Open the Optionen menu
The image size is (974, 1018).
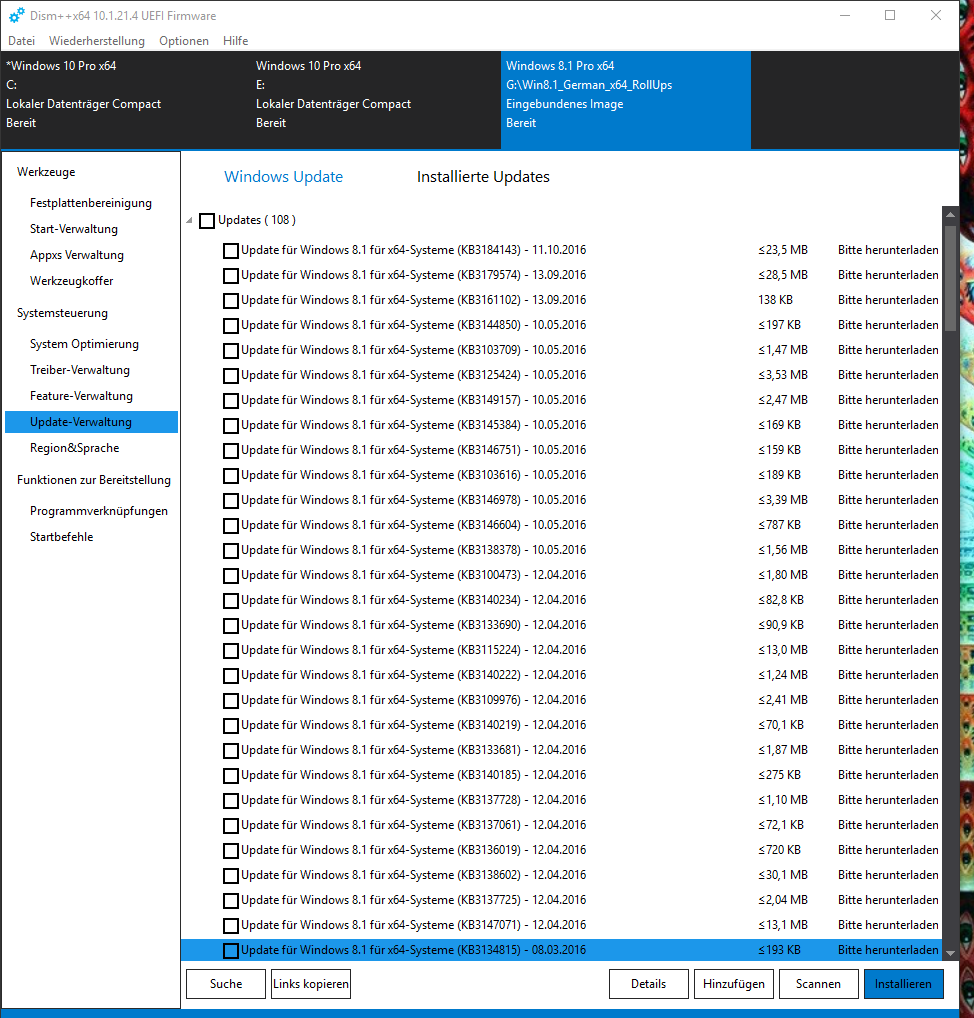pyautogui.click(x=184, y=41)
